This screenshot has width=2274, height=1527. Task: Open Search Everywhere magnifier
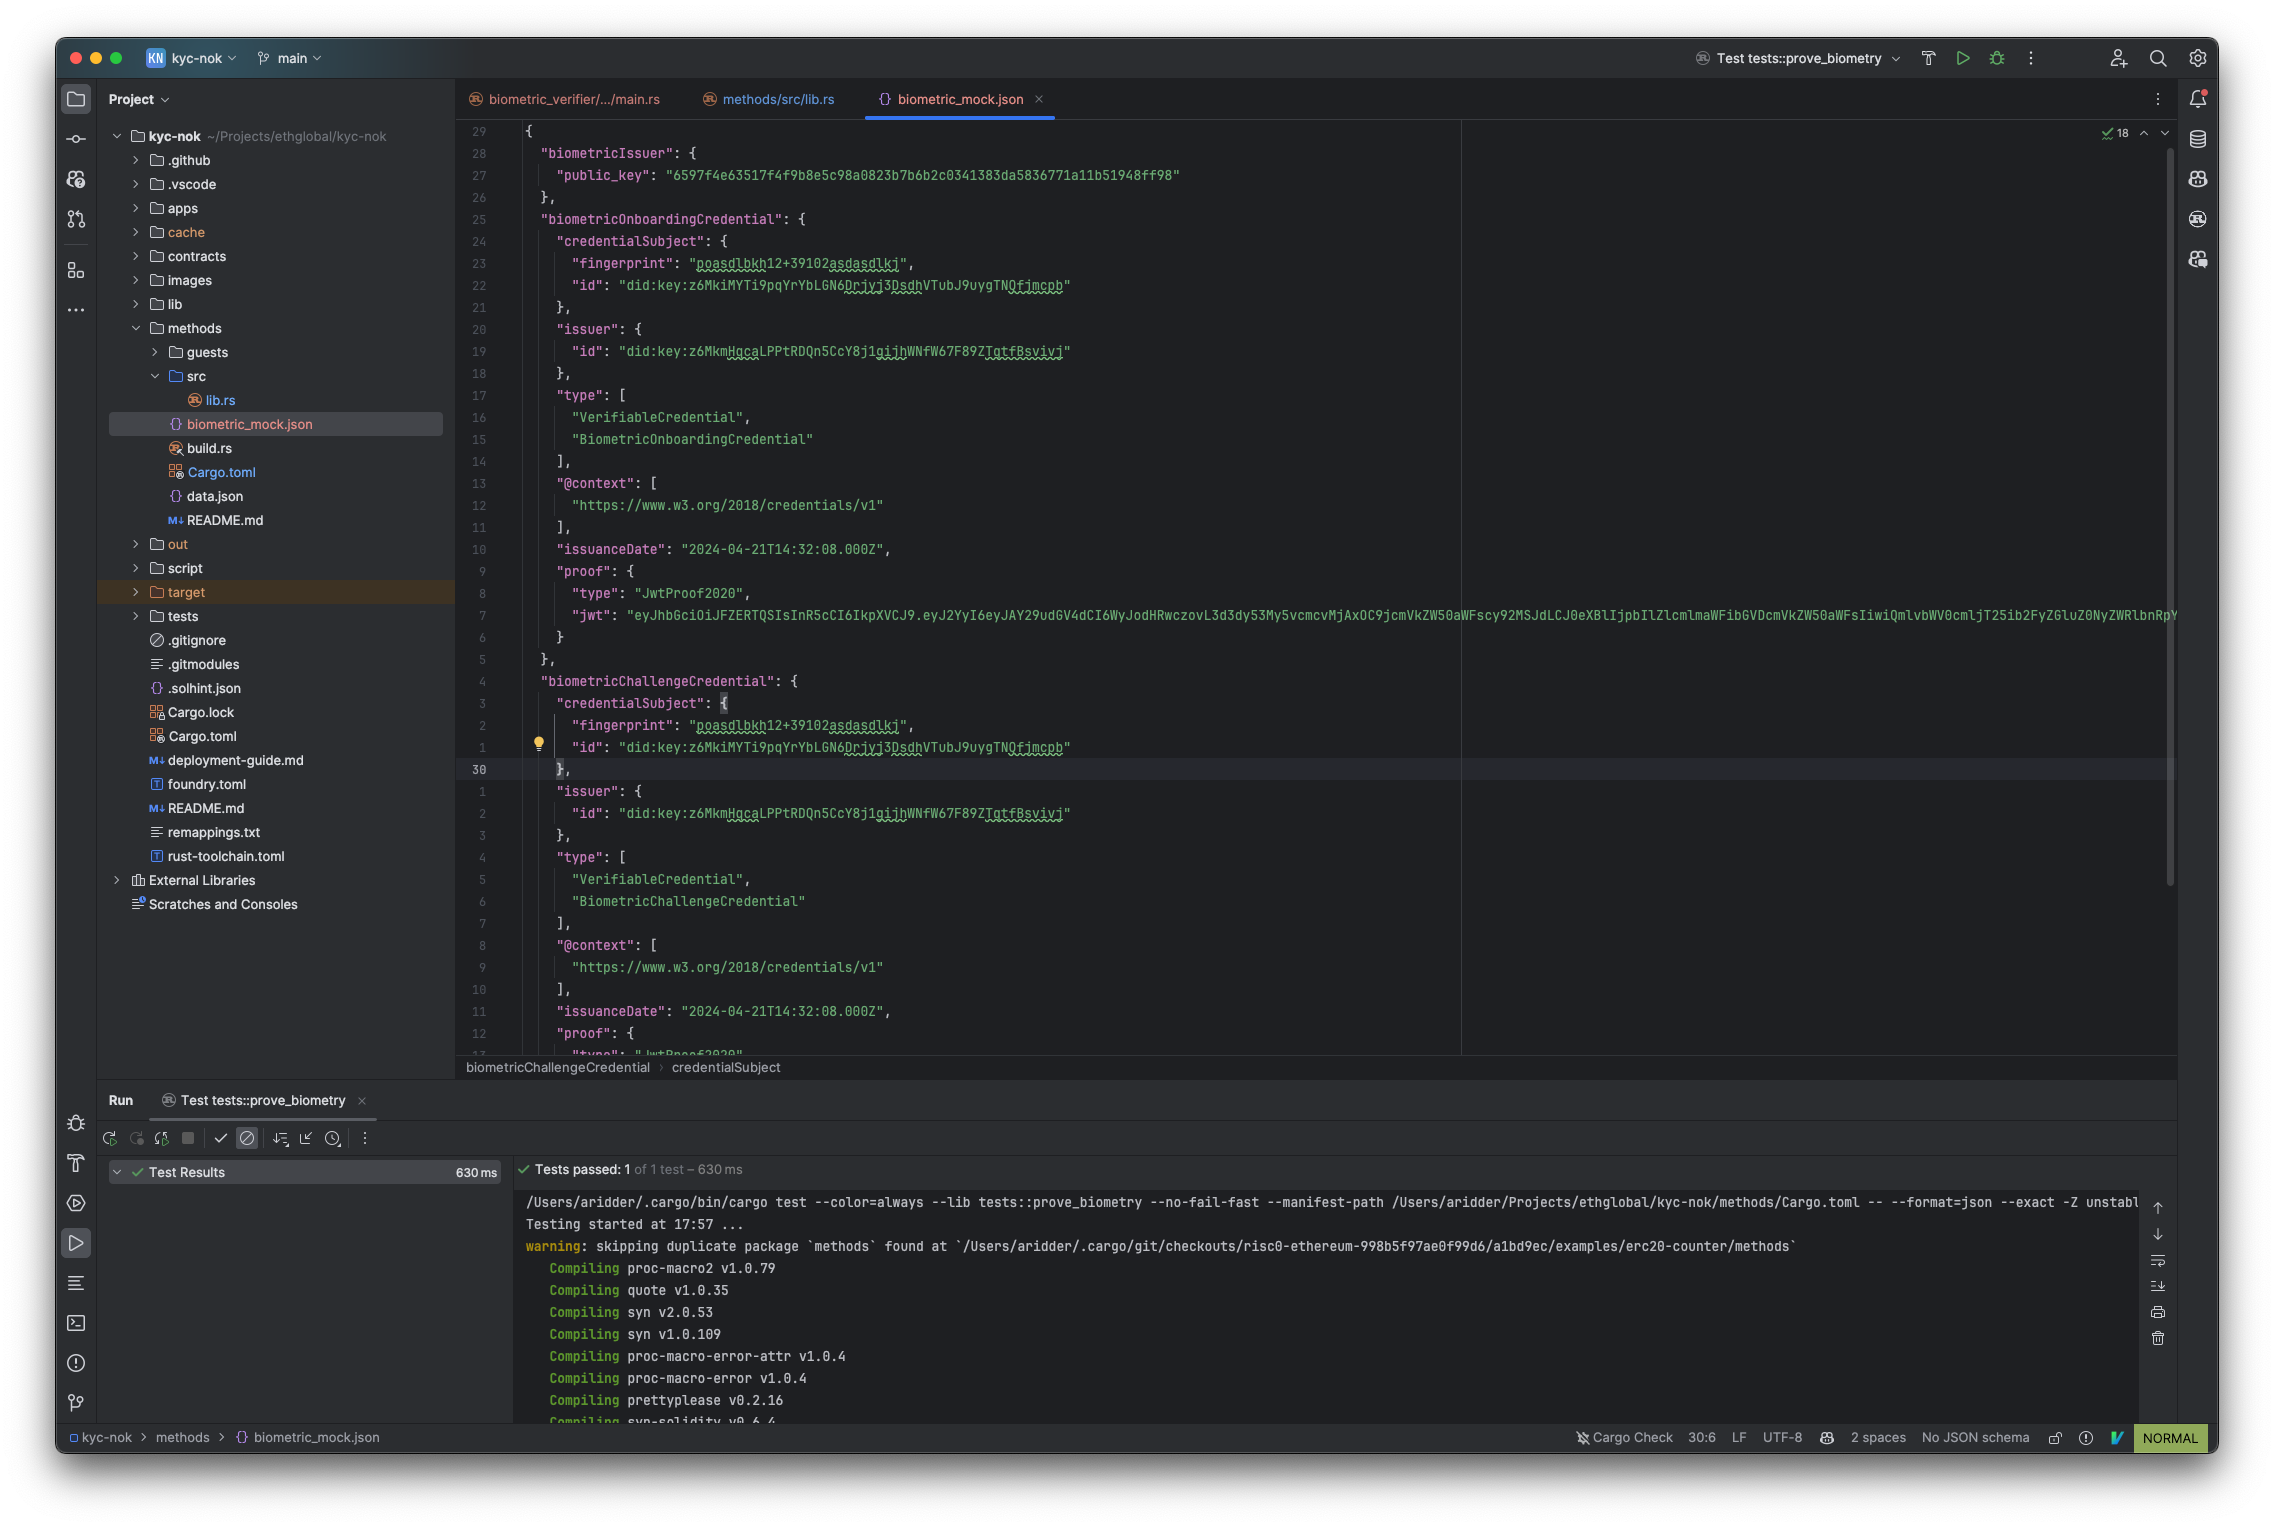coord(2158,58)
